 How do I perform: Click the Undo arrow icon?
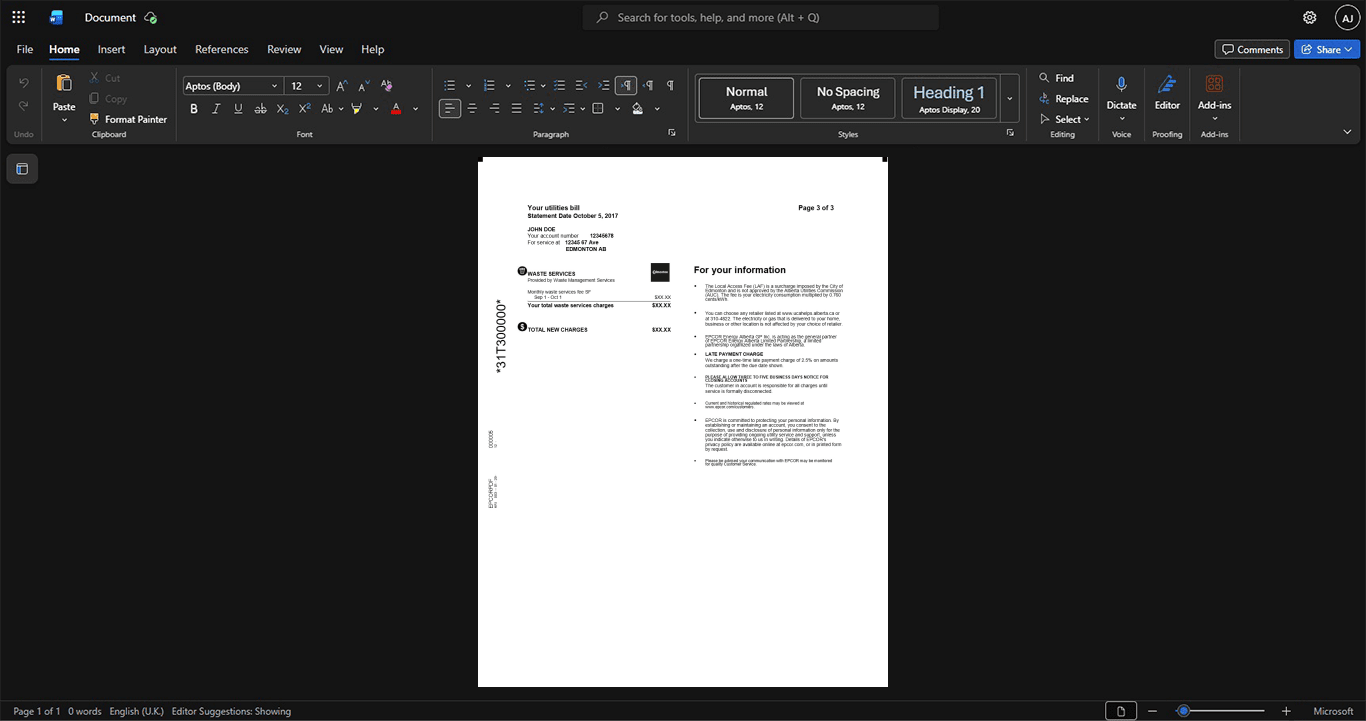pyautogui.click(x=24, y=82)
